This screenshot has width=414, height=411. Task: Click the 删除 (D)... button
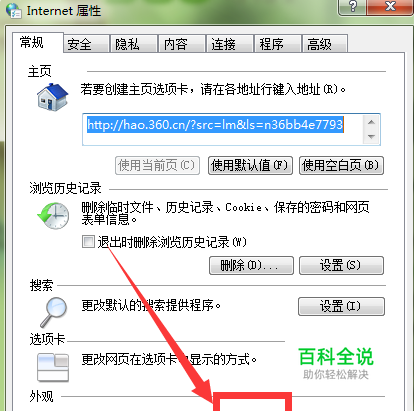click(251, 265)
